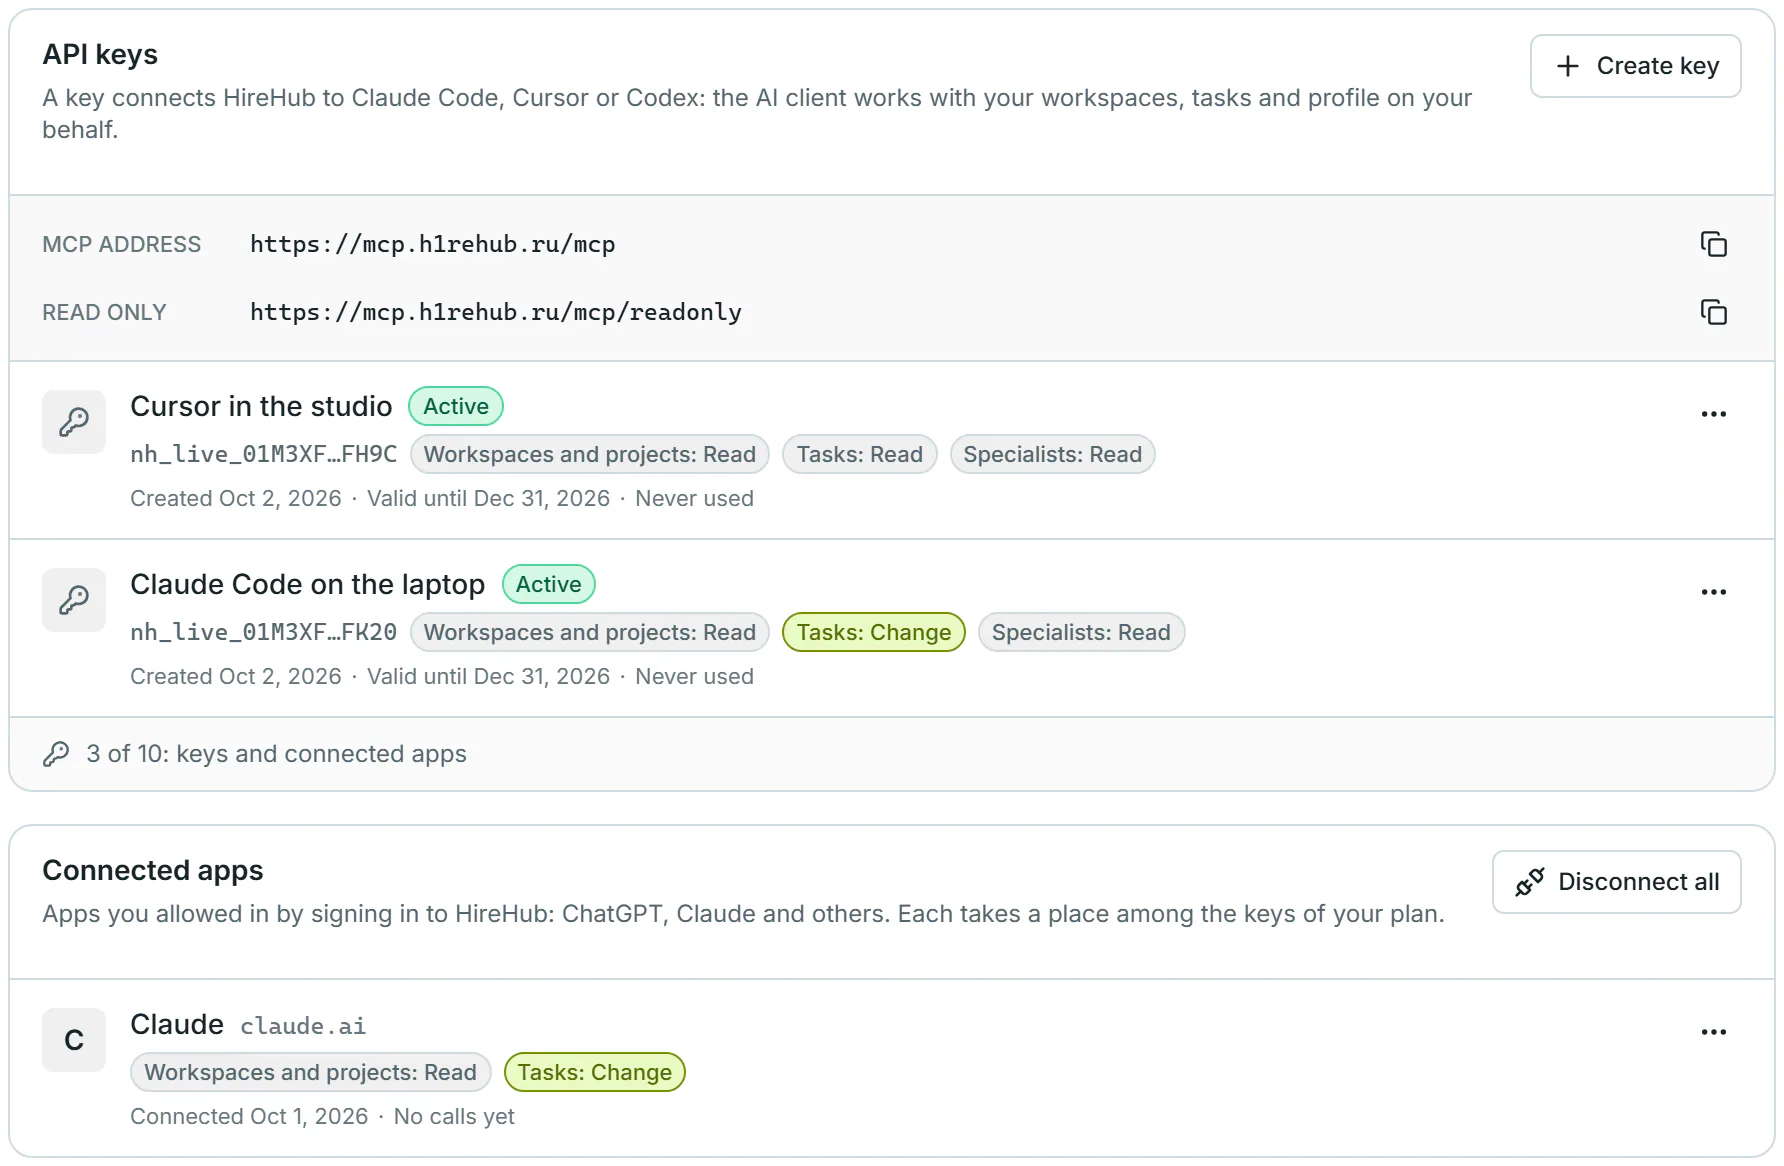Click the Active badge on Cursor in the studio
Viewport: 1784px width, 1166px height.
tap(456, 406)
